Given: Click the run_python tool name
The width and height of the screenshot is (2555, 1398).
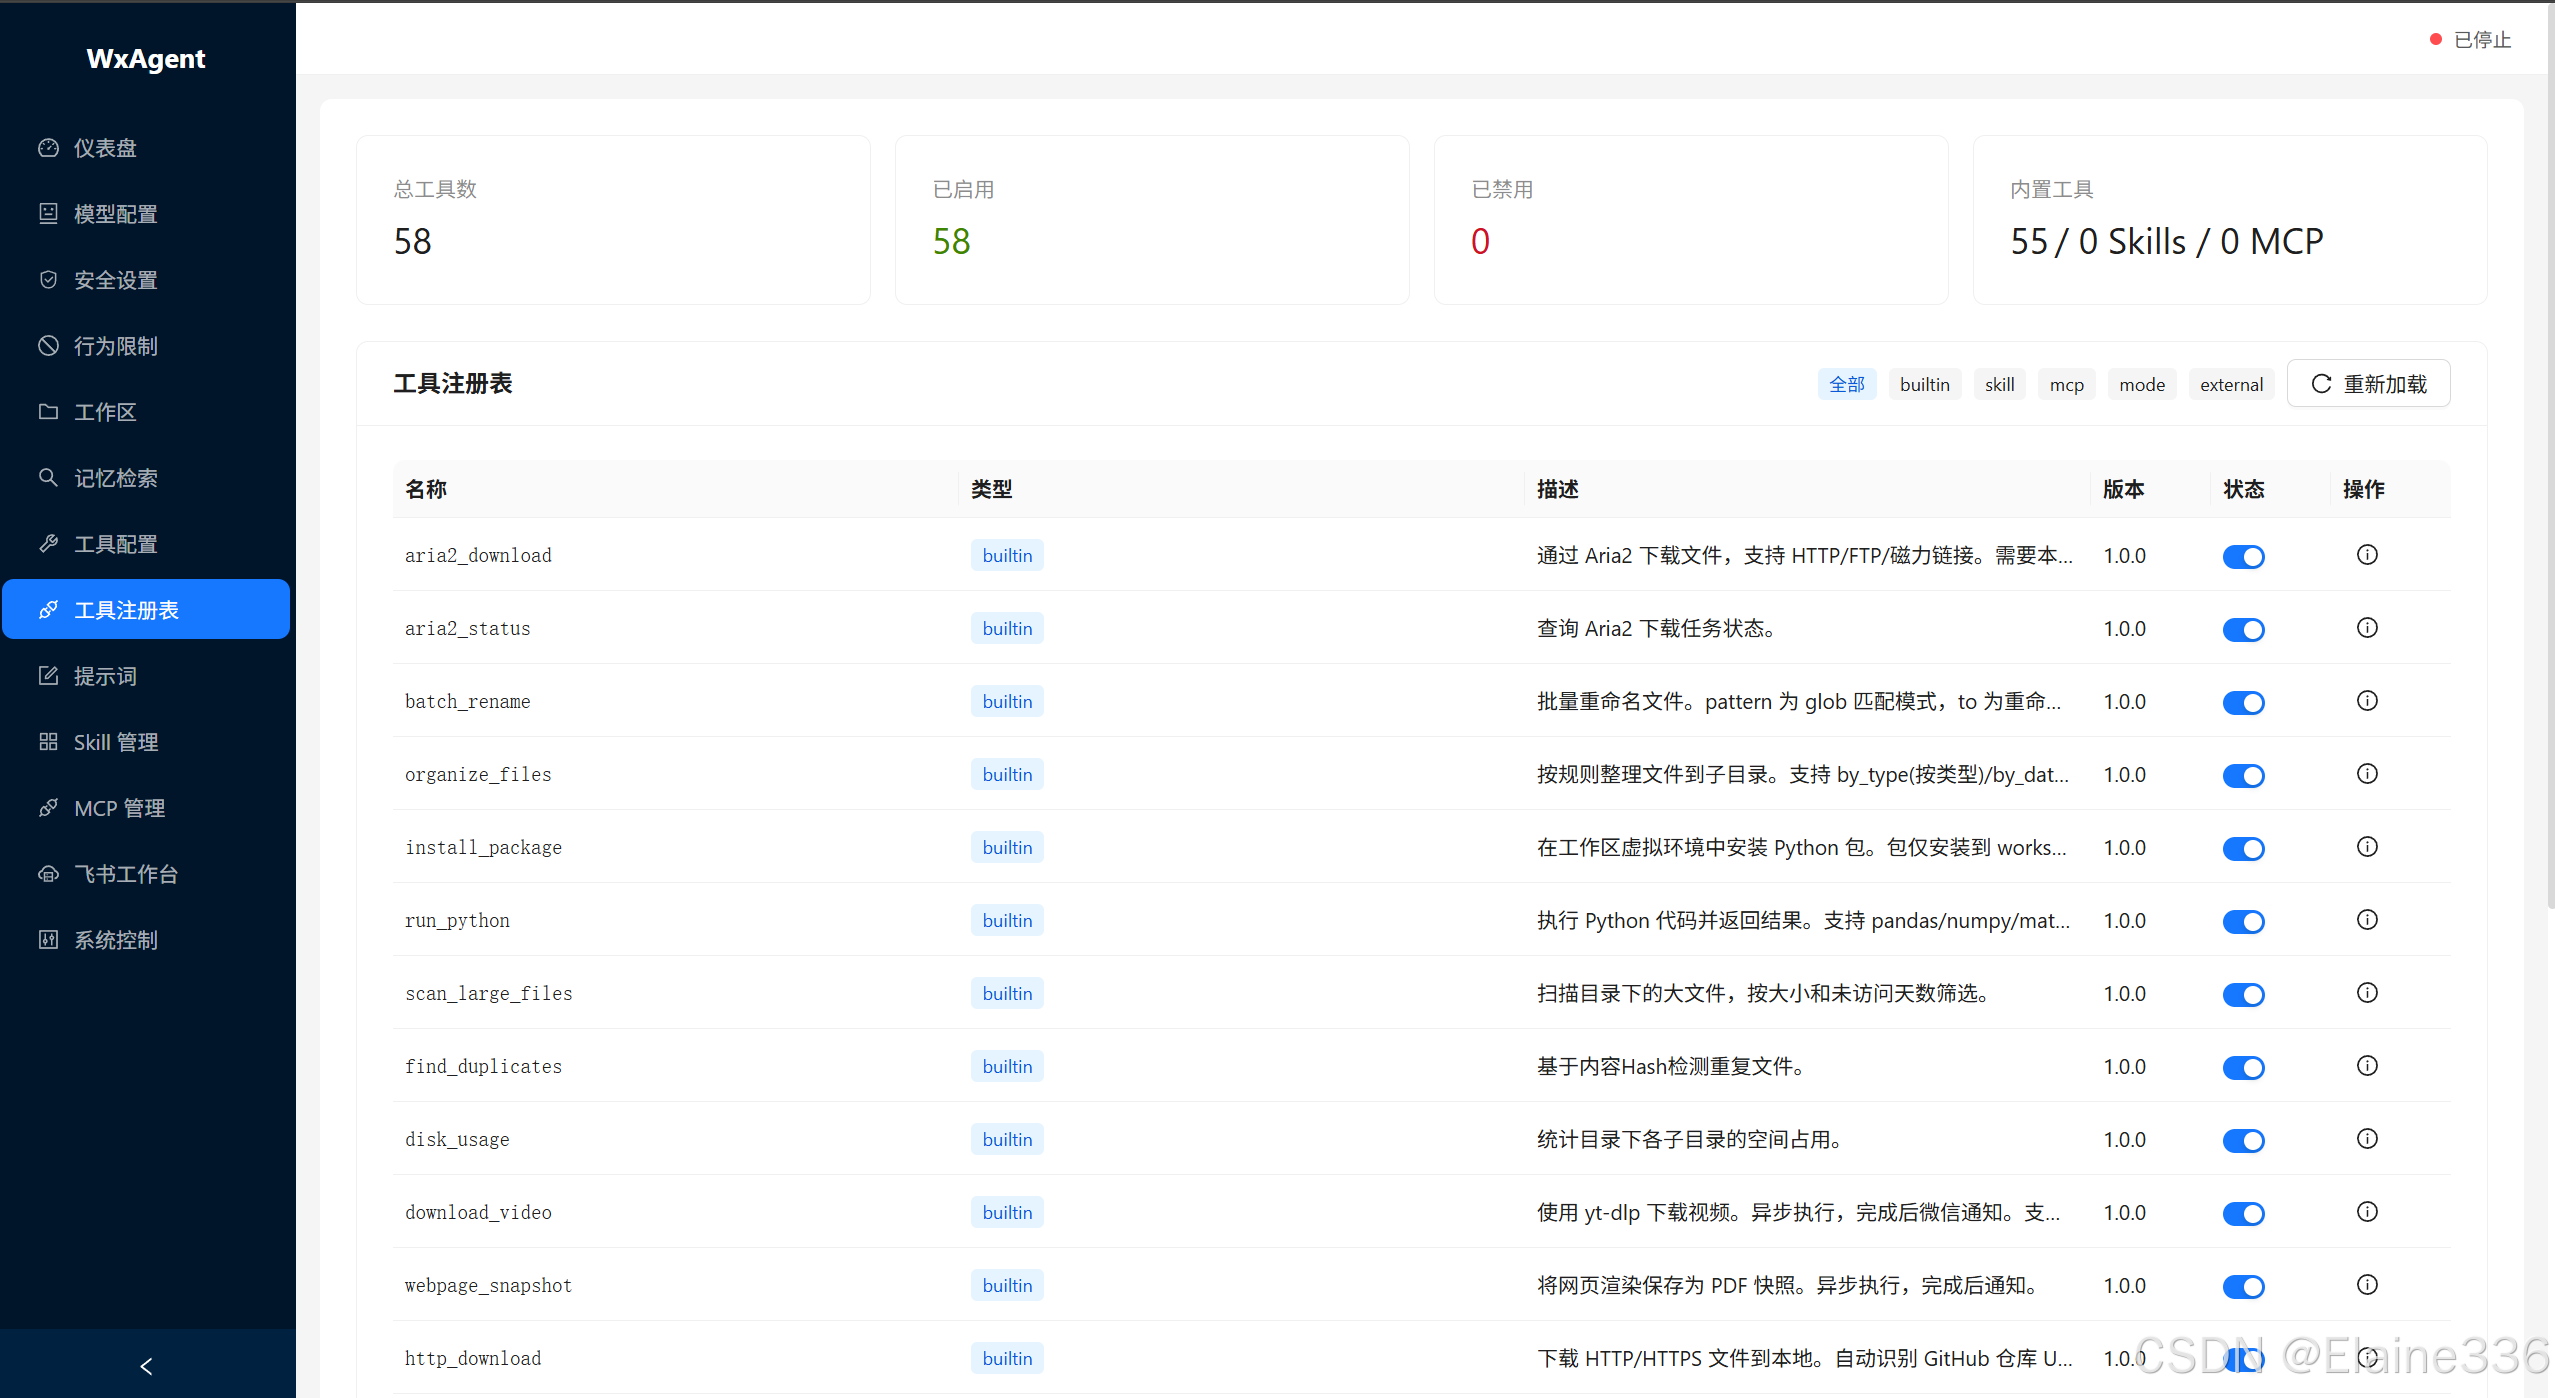Looking at the screenshot, I should [x=457, y=921].
